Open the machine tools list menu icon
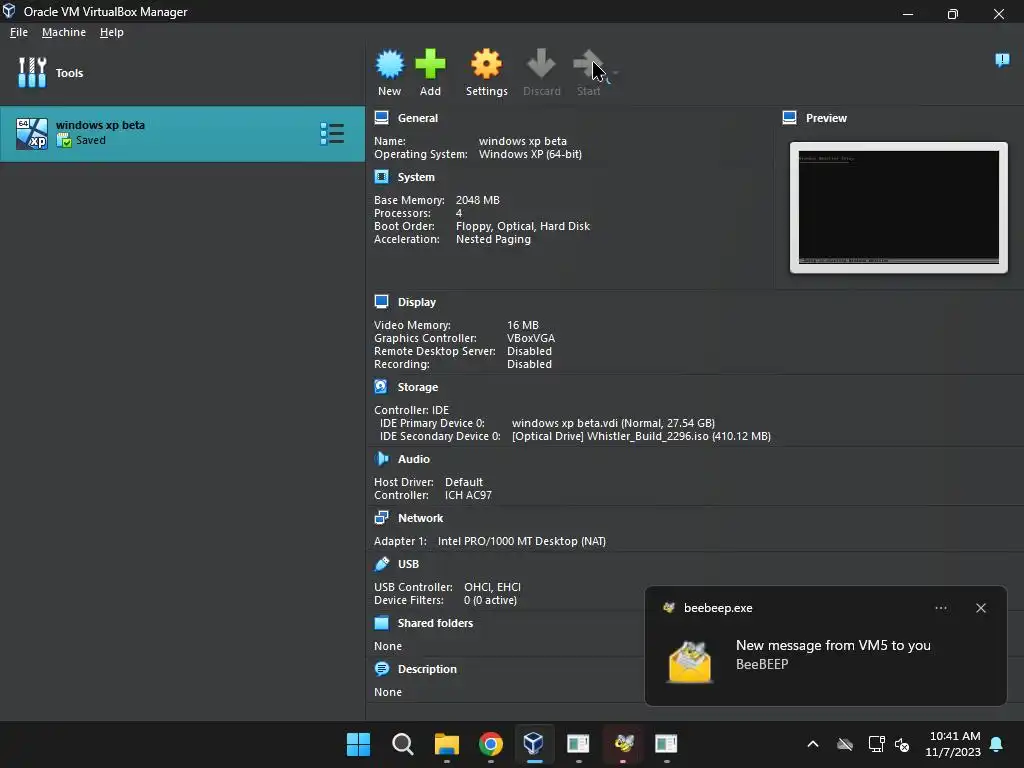 click(332, 134)
